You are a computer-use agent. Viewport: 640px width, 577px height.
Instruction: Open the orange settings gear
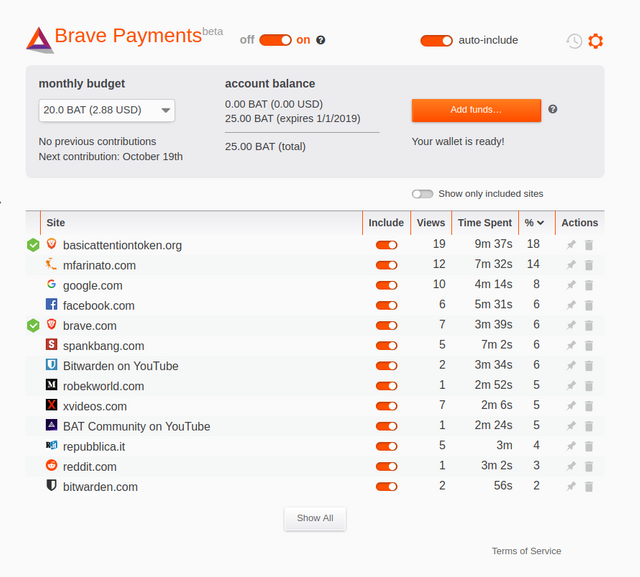click(x=596, y=41)
